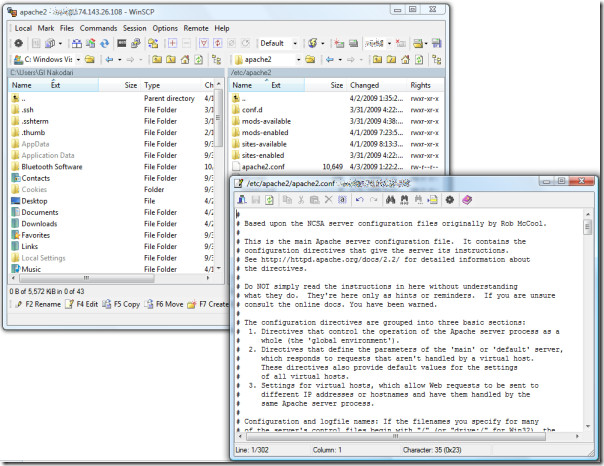
Task: Open the Commands menu
Action: [98, 28]
